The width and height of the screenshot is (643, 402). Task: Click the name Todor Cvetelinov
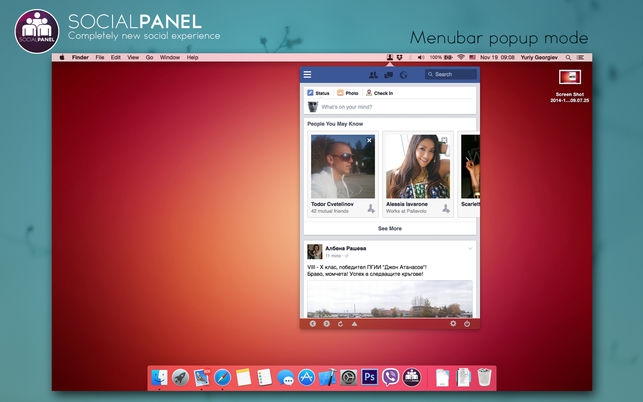pyautogui.click(x=332, y=204)
